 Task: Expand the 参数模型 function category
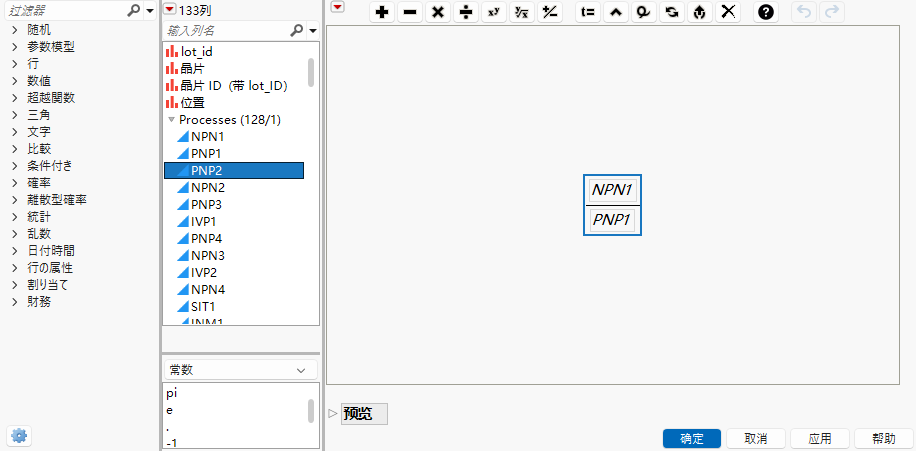point(15,47)
